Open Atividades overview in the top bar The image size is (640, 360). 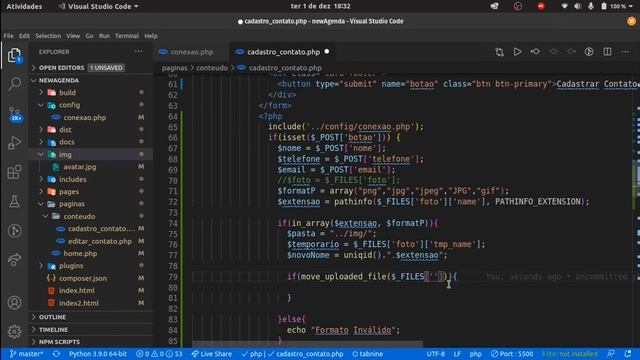coord(24,6)
